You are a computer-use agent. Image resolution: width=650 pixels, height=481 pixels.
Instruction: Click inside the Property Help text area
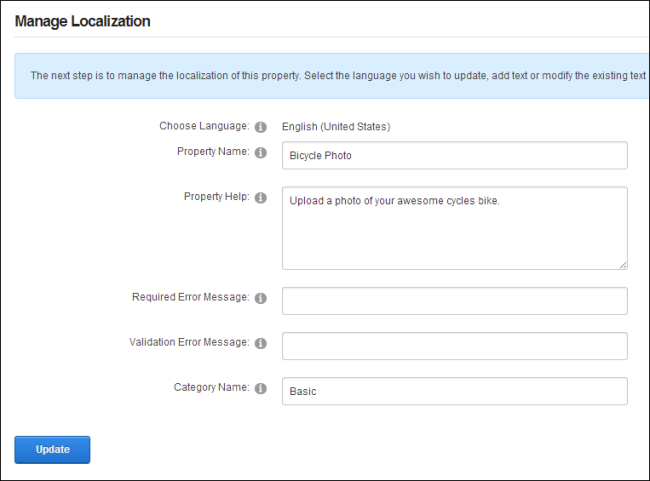pyautogui.click(x=455, y=228)
